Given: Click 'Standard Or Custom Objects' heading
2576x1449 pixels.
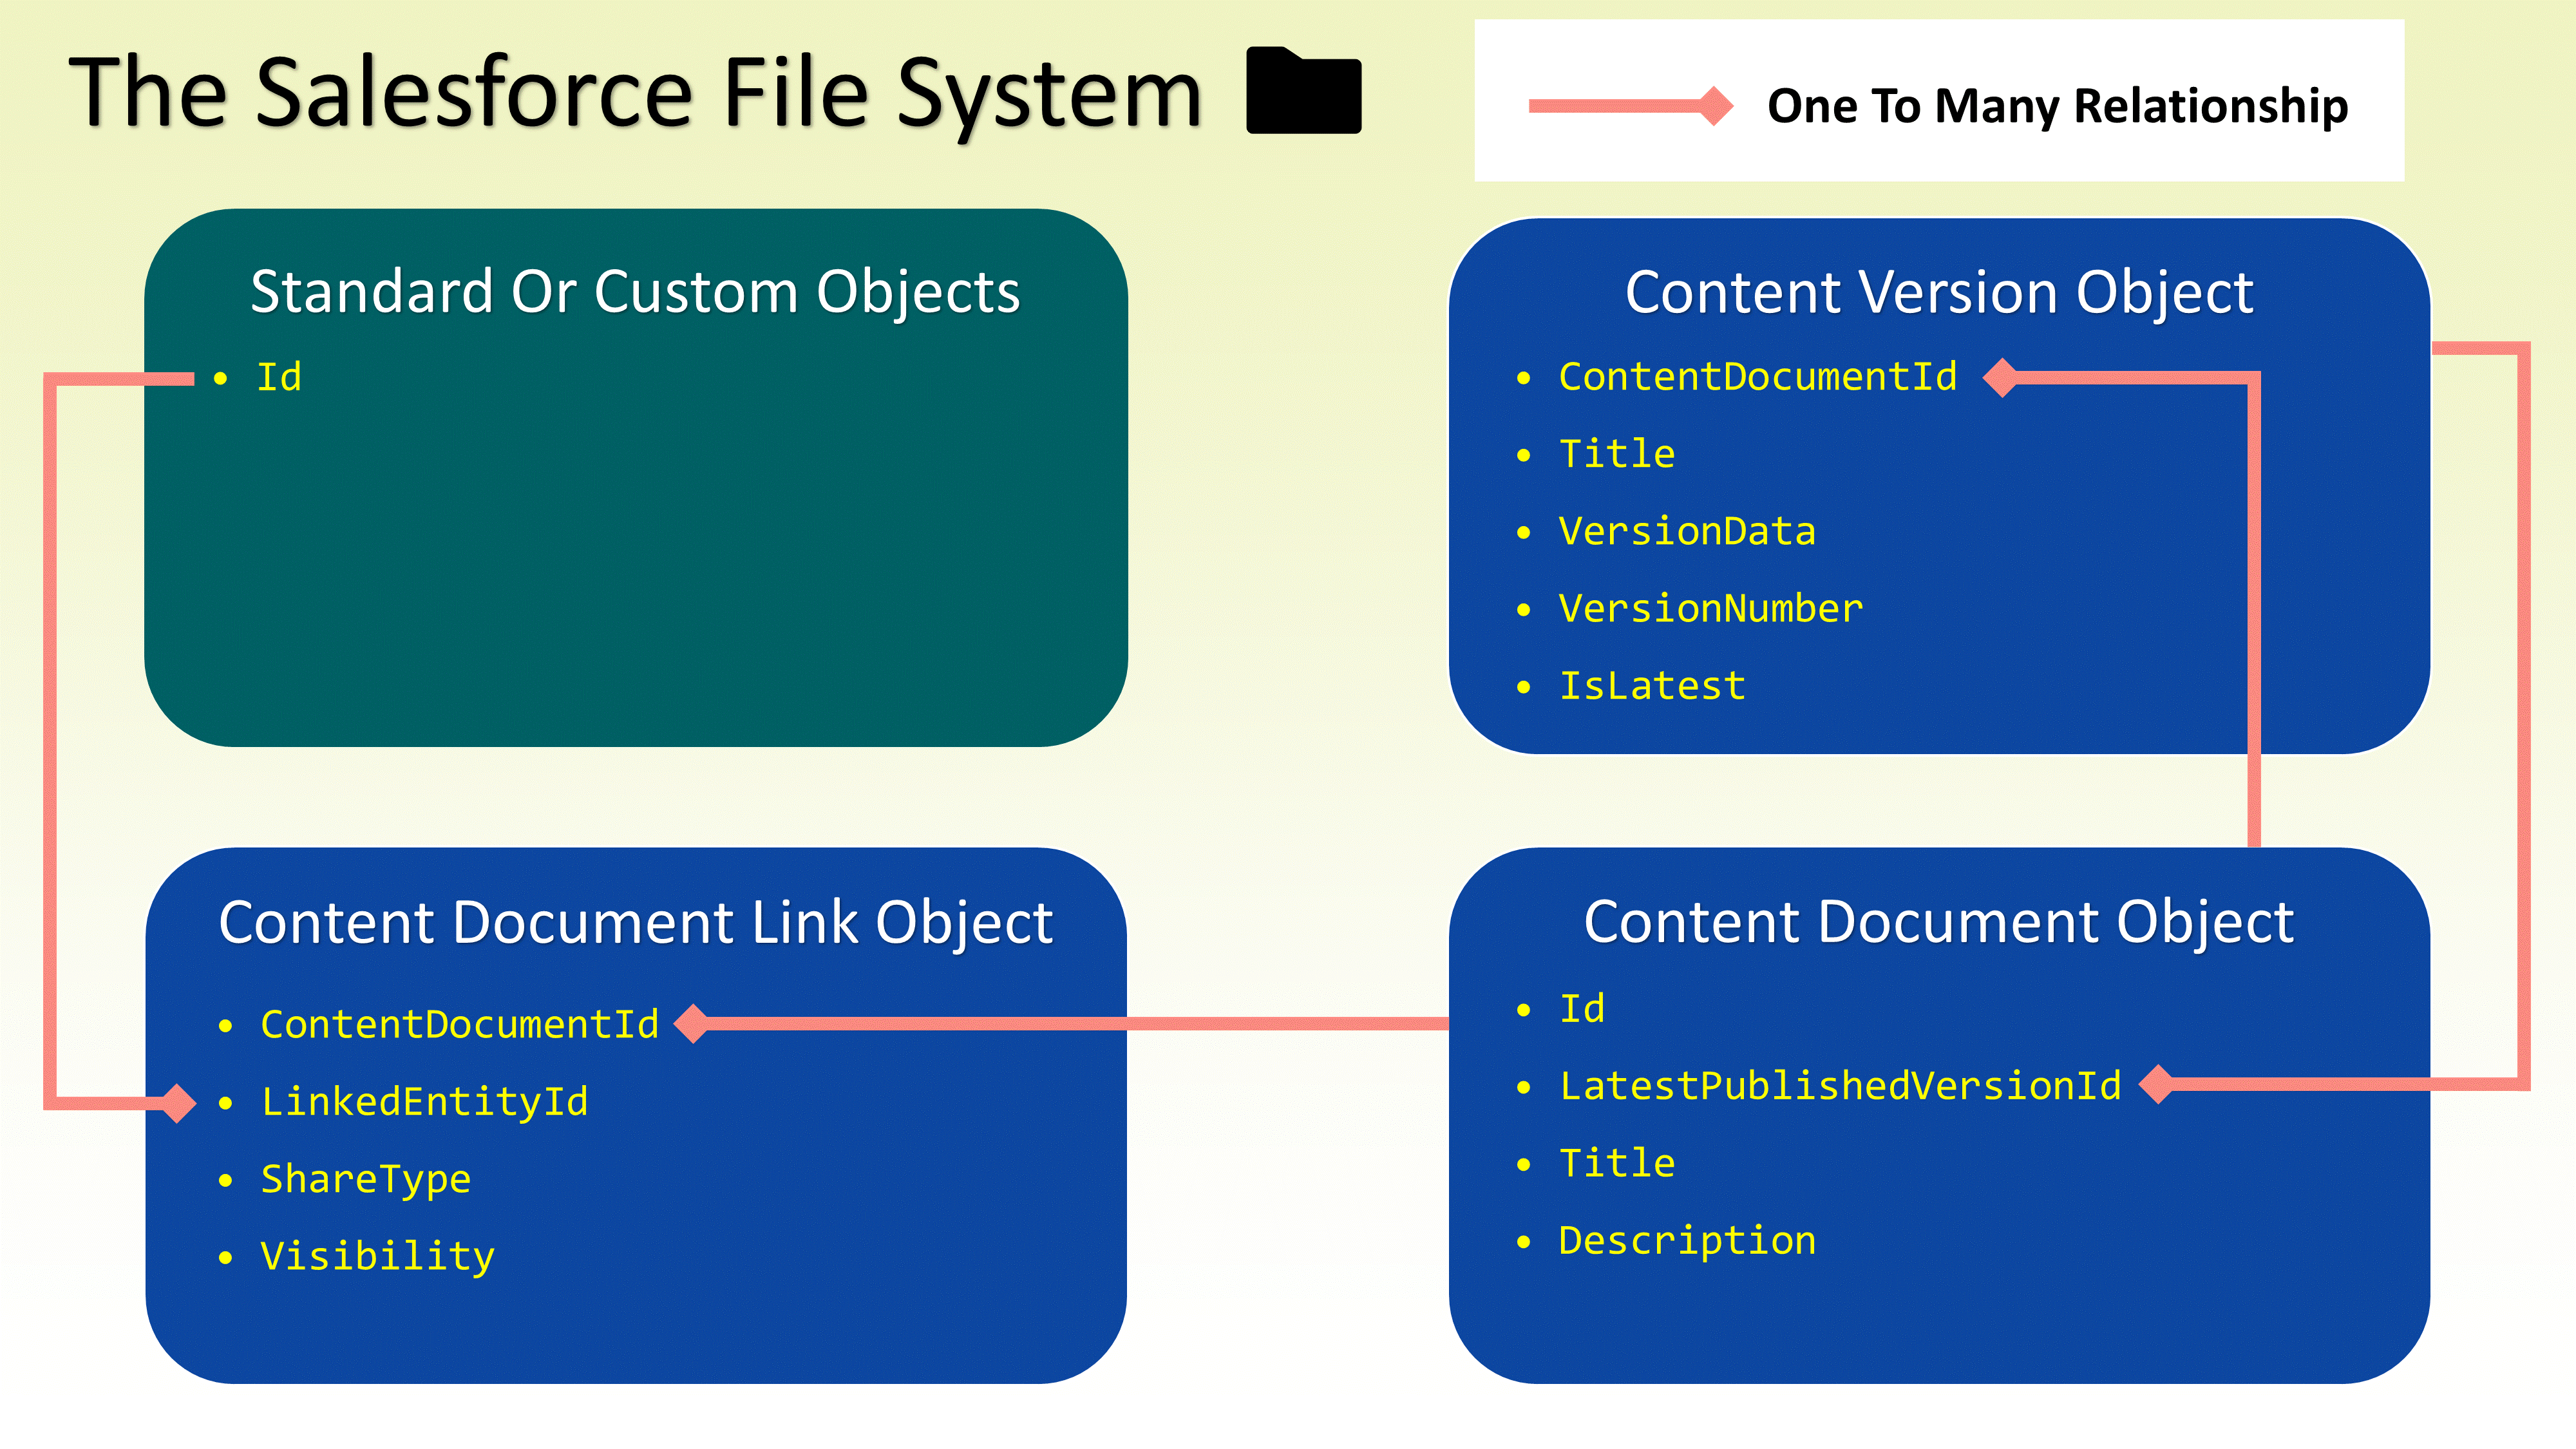Looking at the screenshot, I should 635,292.
